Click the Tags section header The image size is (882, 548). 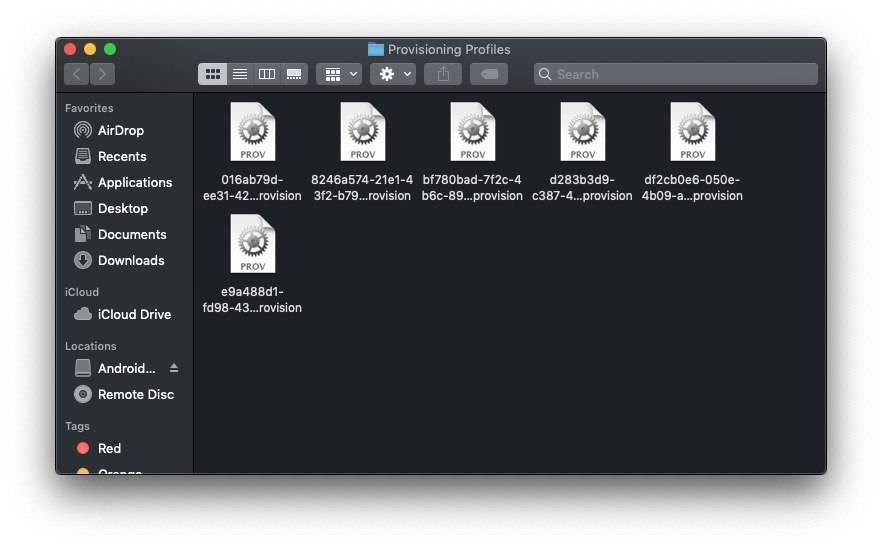click(x=77, y=426)
